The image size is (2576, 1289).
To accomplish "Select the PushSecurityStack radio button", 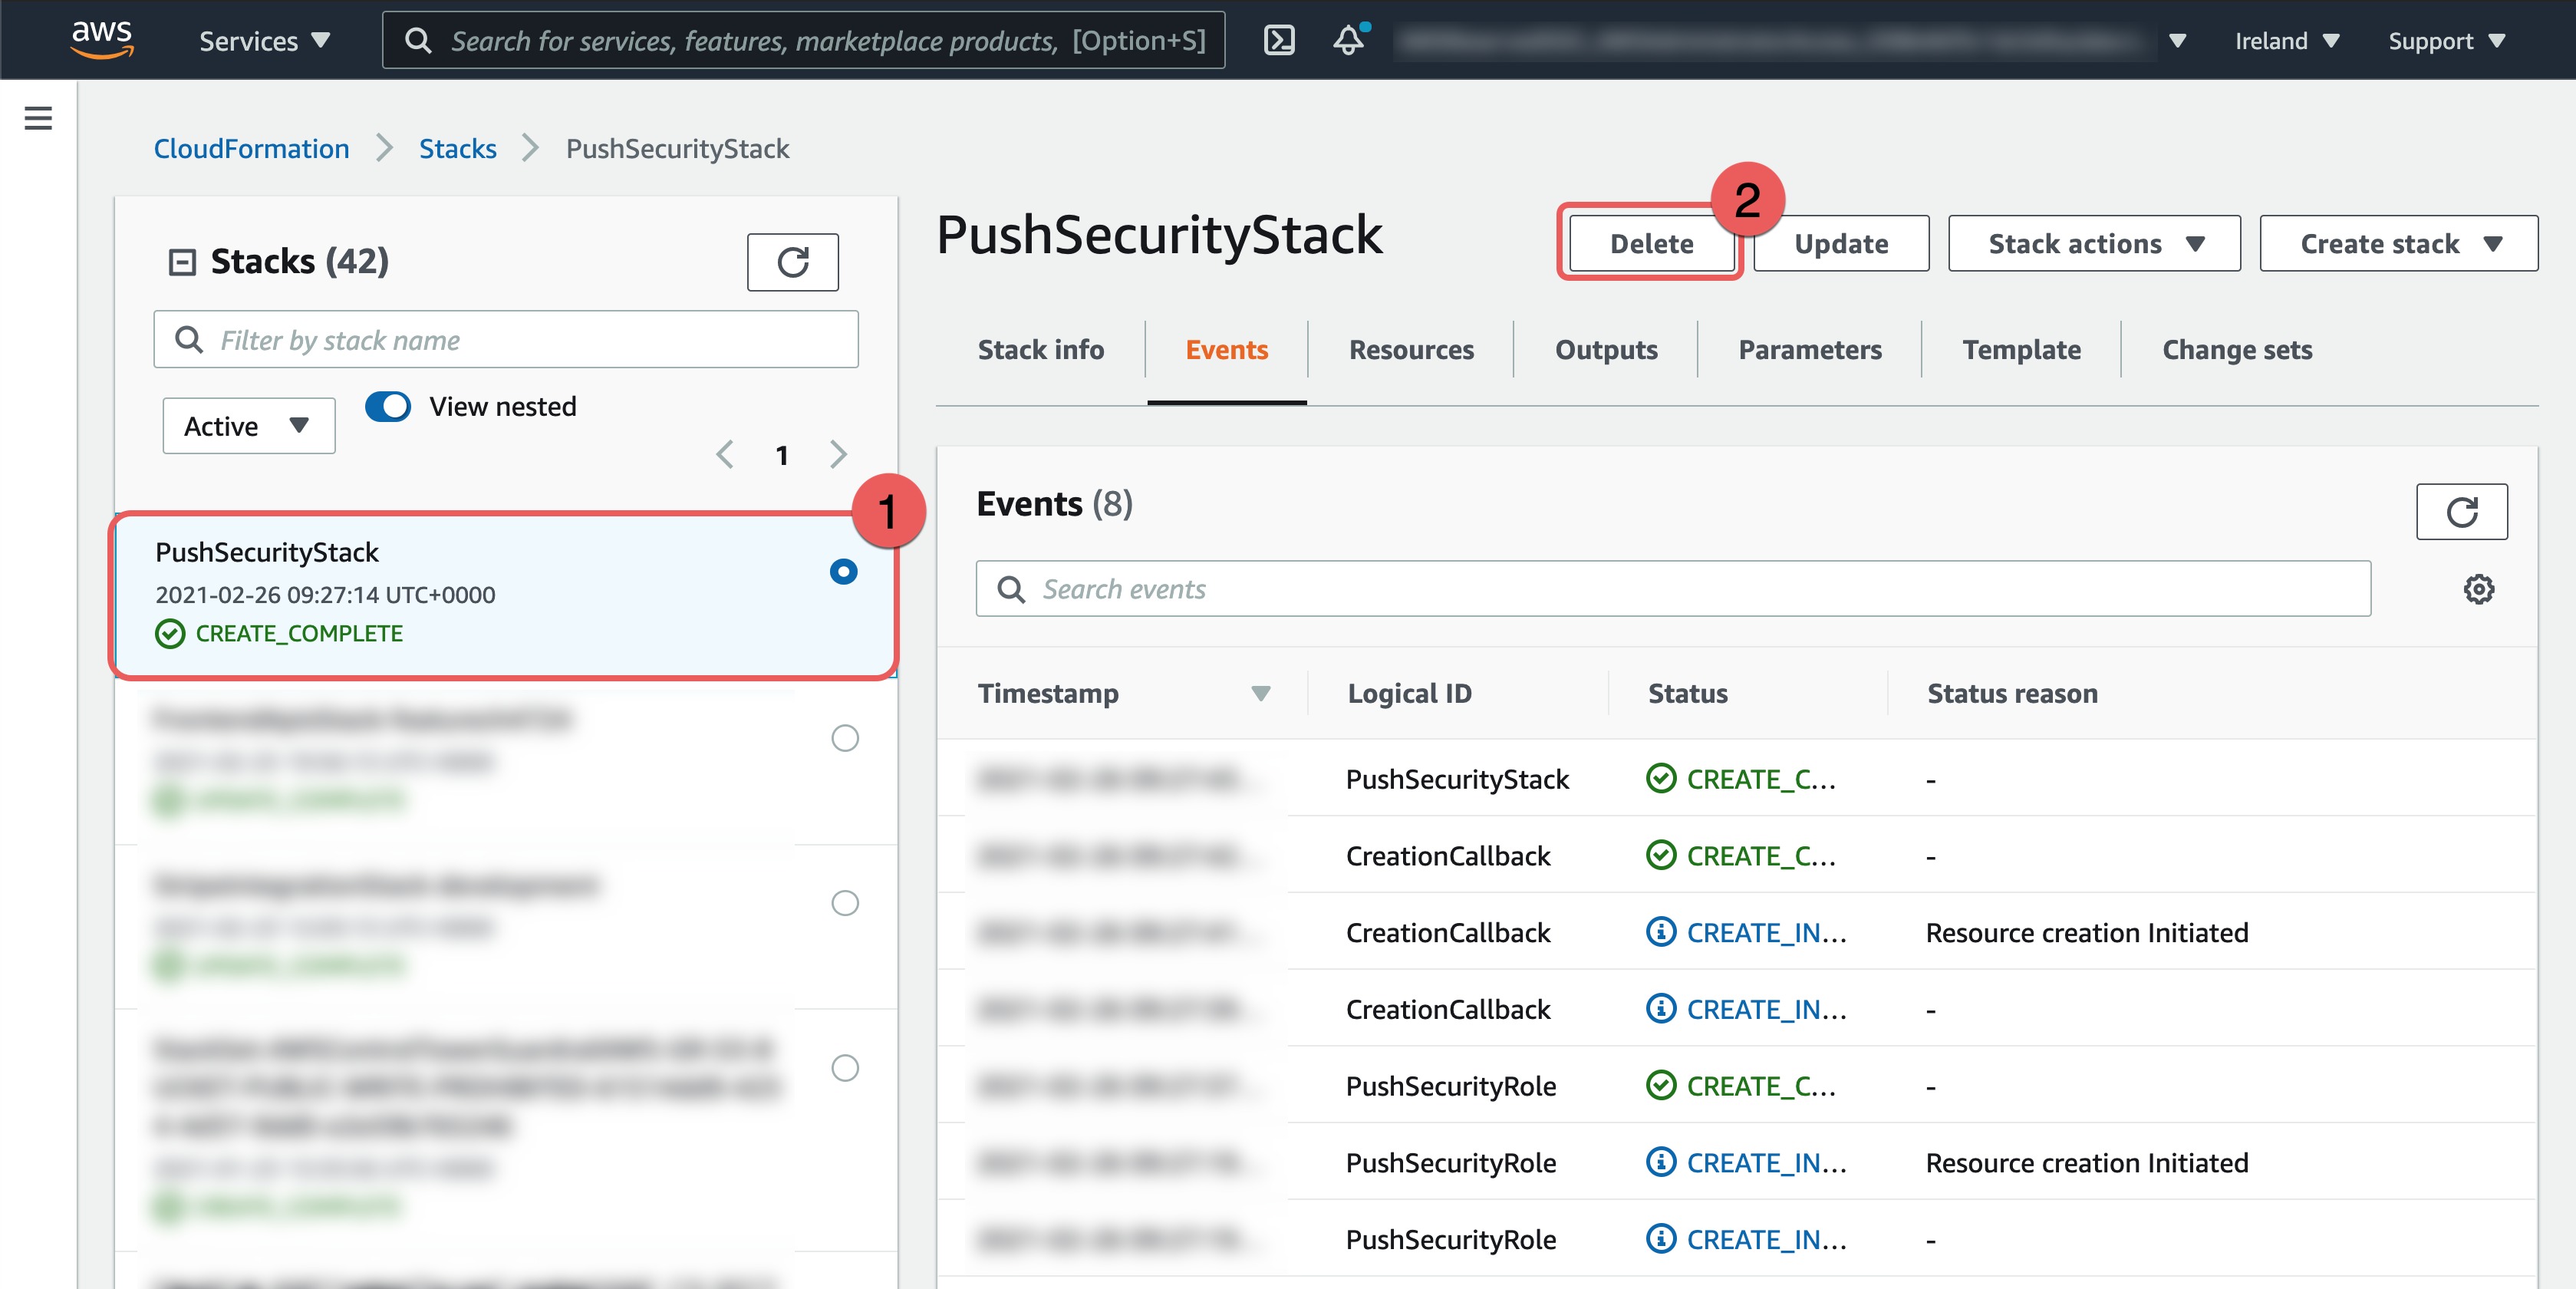I will coord(843,571).
